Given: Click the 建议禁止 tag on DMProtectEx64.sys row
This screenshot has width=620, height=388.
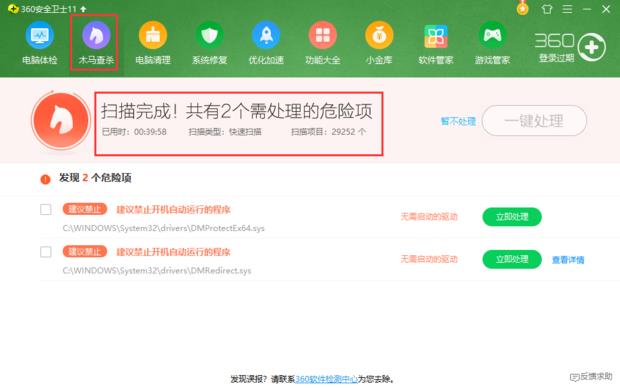Looking at the screenshot, I should pyautogui.click(x=85, y=209).
